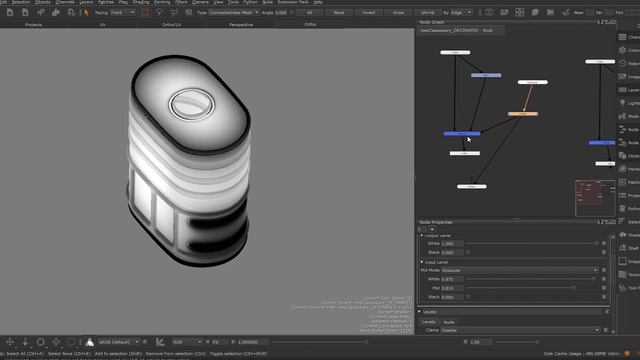
Task: Reset the Input Level White value
Action: pyautogui.click(x=604, y=279)
